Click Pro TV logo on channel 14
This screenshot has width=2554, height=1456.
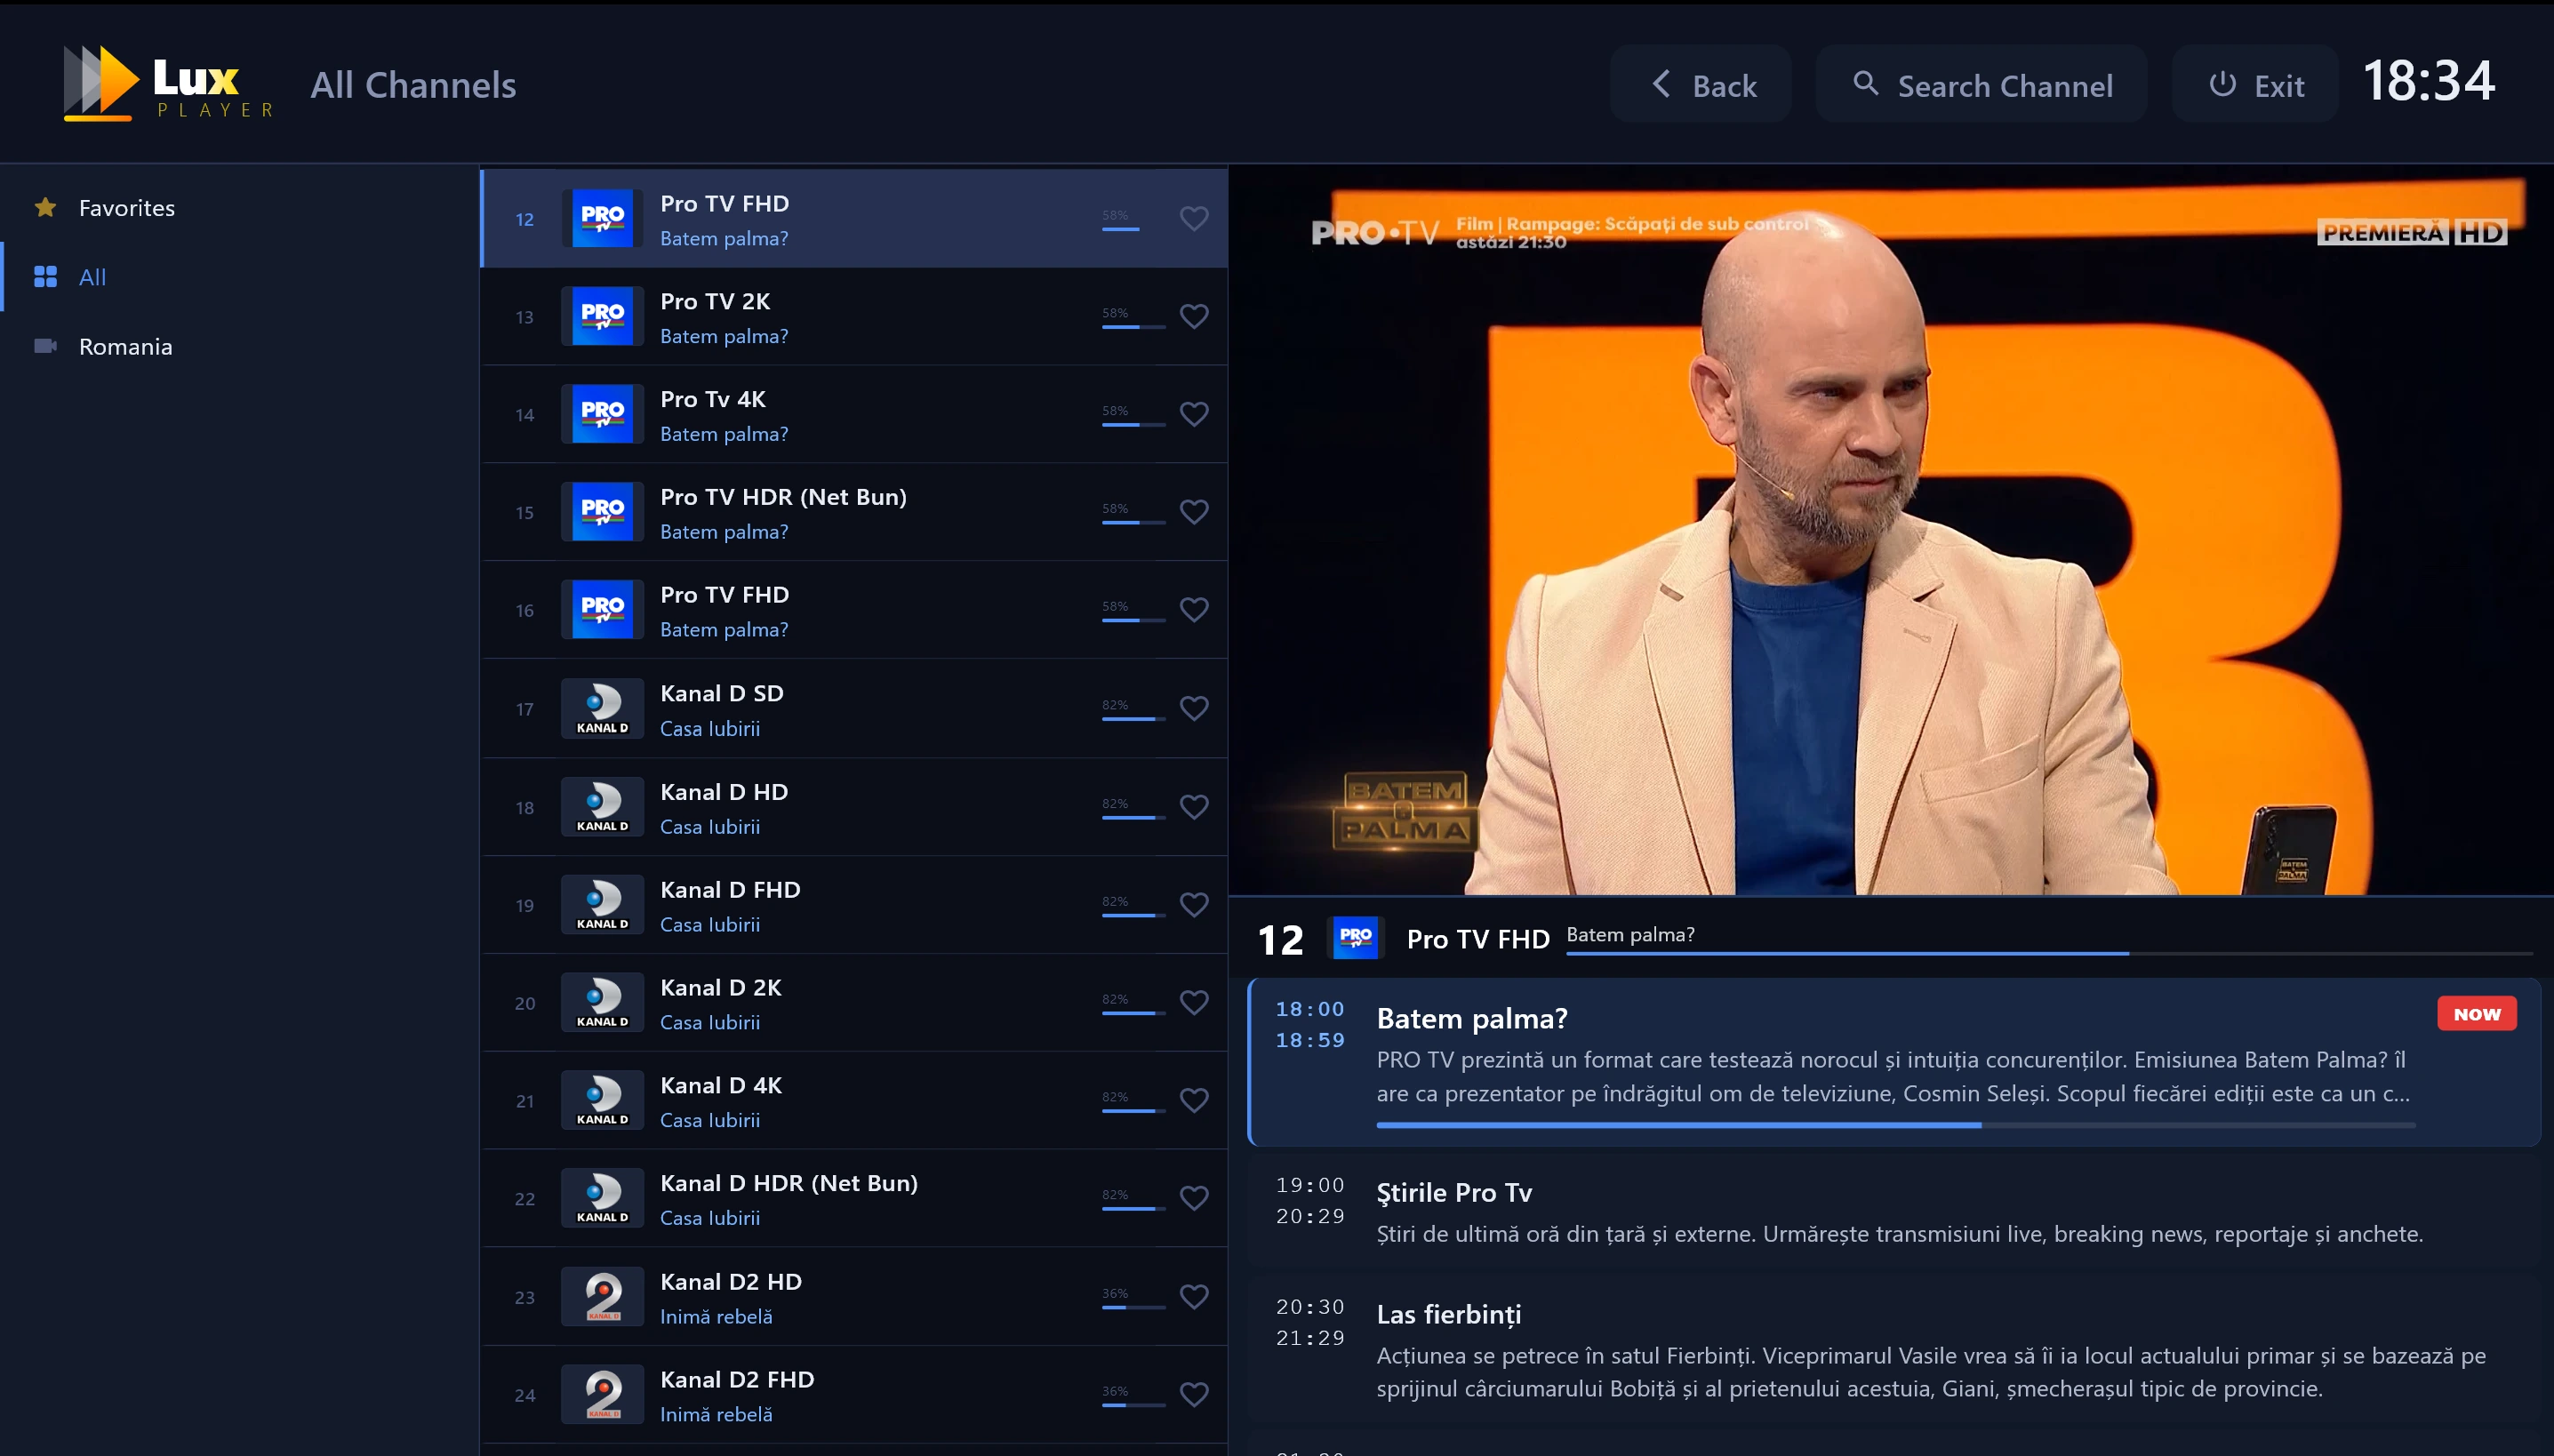tap(602, 414)
